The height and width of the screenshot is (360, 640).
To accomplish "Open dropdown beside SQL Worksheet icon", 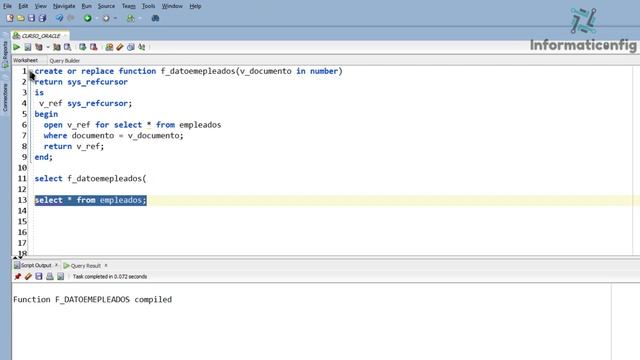I will [x=140, y=18].
